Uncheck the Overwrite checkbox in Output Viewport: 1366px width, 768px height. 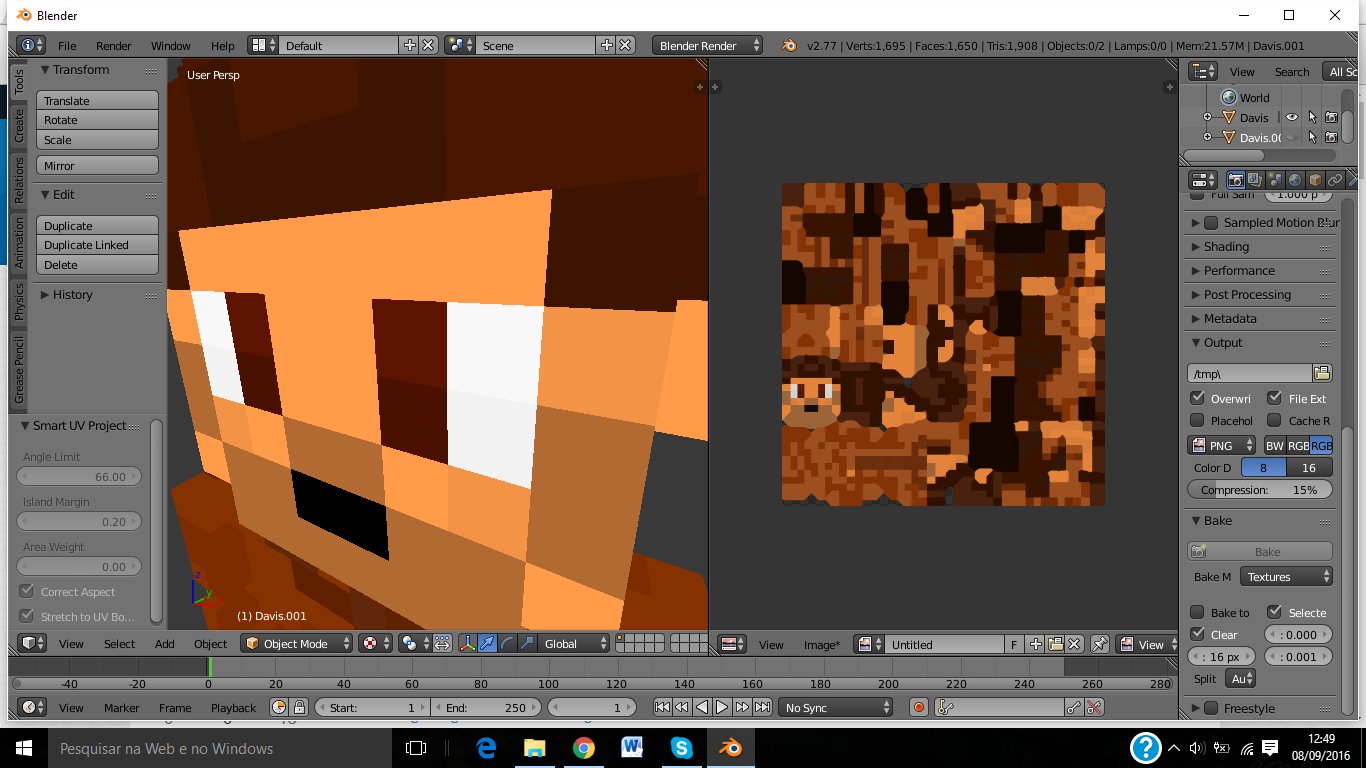click(x=1197, y=398)
